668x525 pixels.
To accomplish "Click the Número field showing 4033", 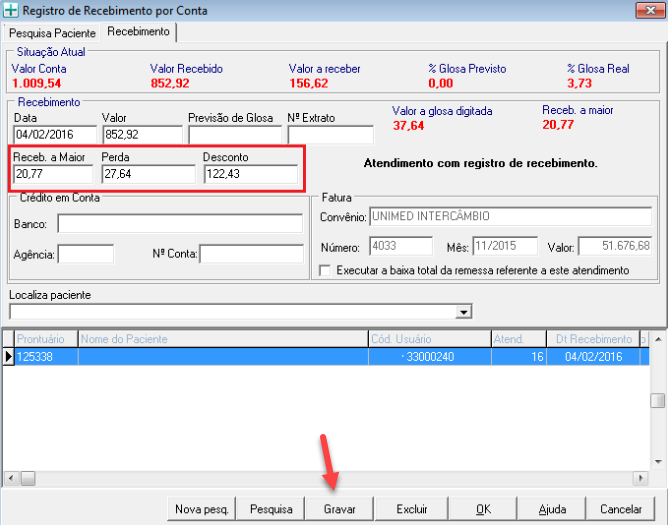I will [401, 246].
